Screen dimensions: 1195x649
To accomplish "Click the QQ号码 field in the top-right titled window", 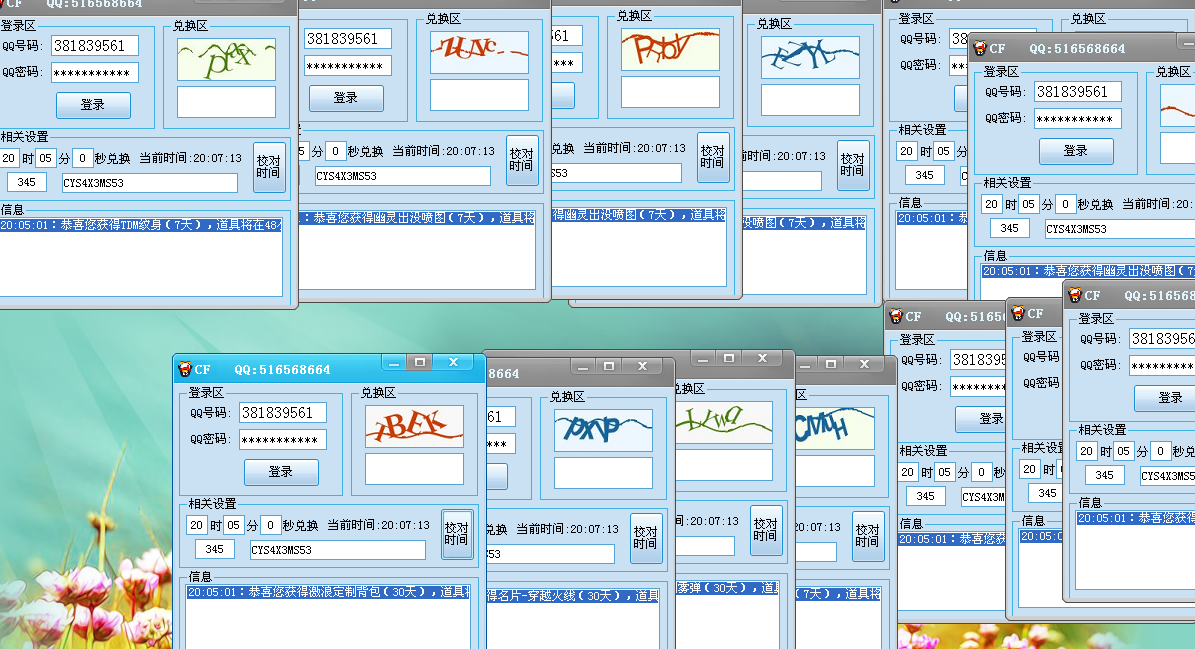I will 1078,92.
